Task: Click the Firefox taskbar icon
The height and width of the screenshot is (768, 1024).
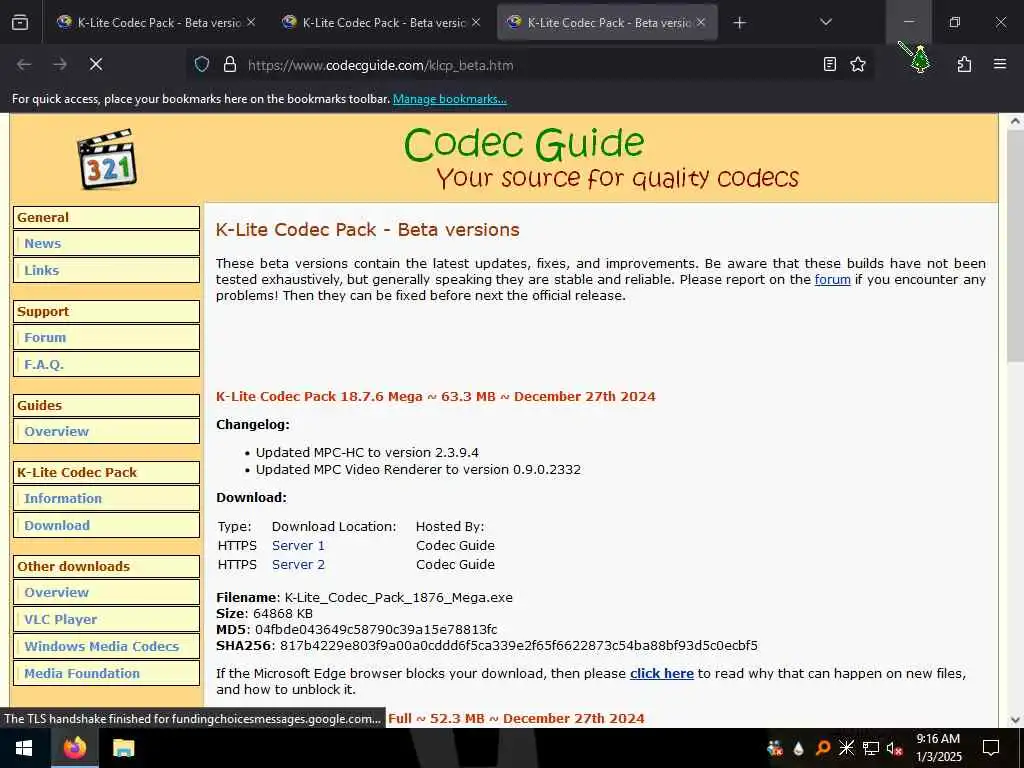Action: coord(74,748)
